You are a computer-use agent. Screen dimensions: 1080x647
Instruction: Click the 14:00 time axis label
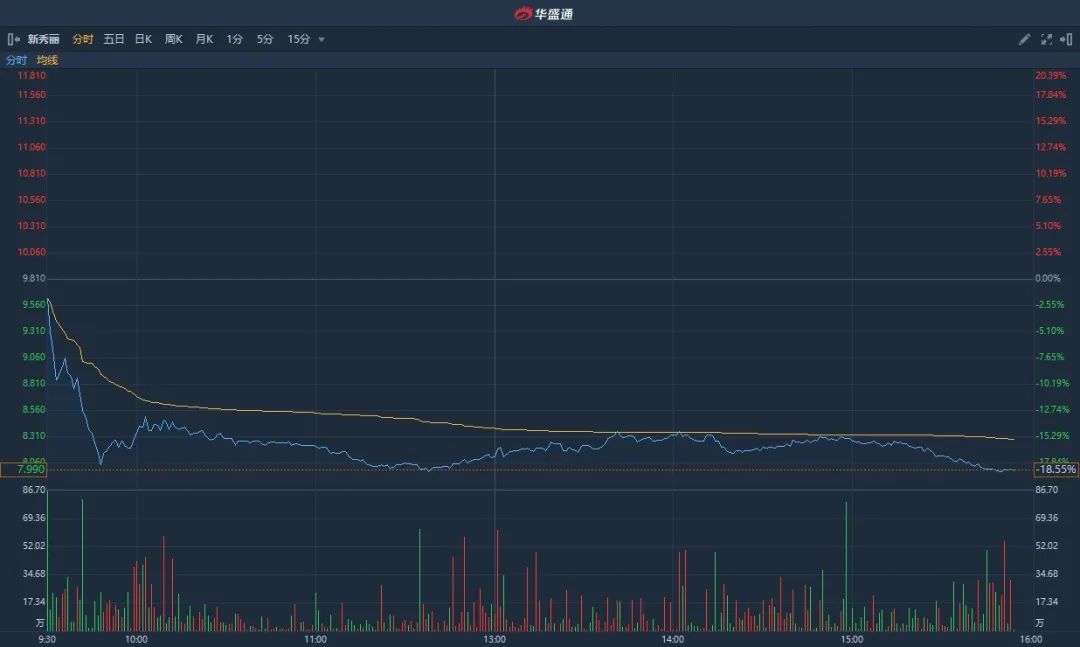point(673,639)
